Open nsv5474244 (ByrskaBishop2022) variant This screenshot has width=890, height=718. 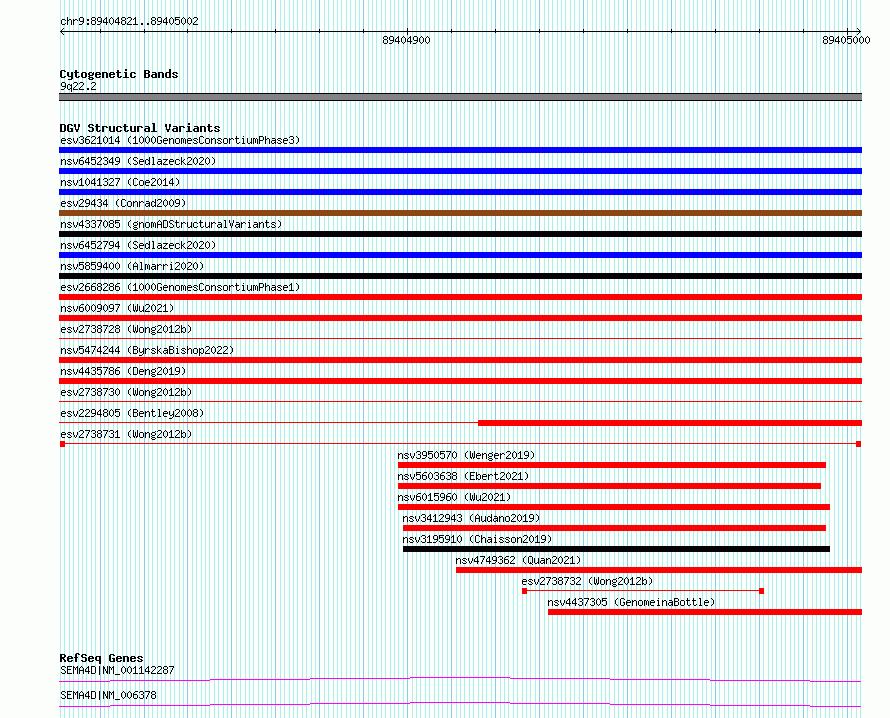[x=147, y=350]
